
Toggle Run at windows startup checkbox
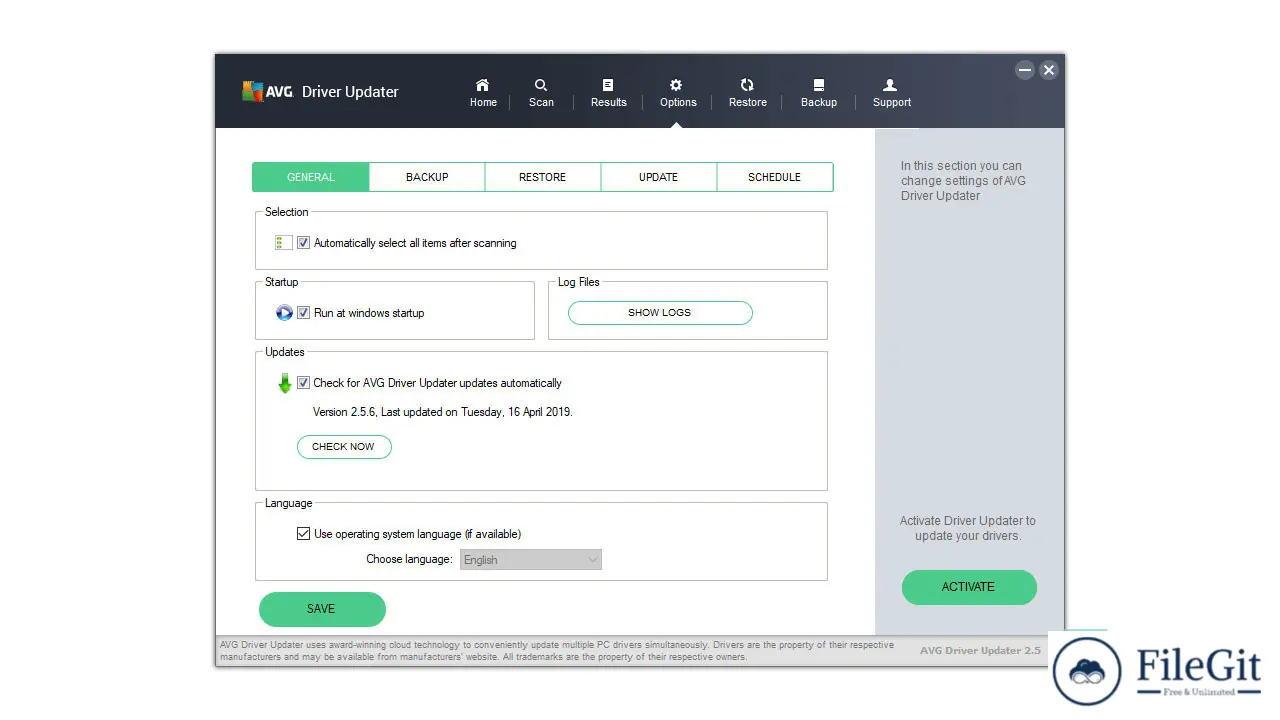(303, 313)
